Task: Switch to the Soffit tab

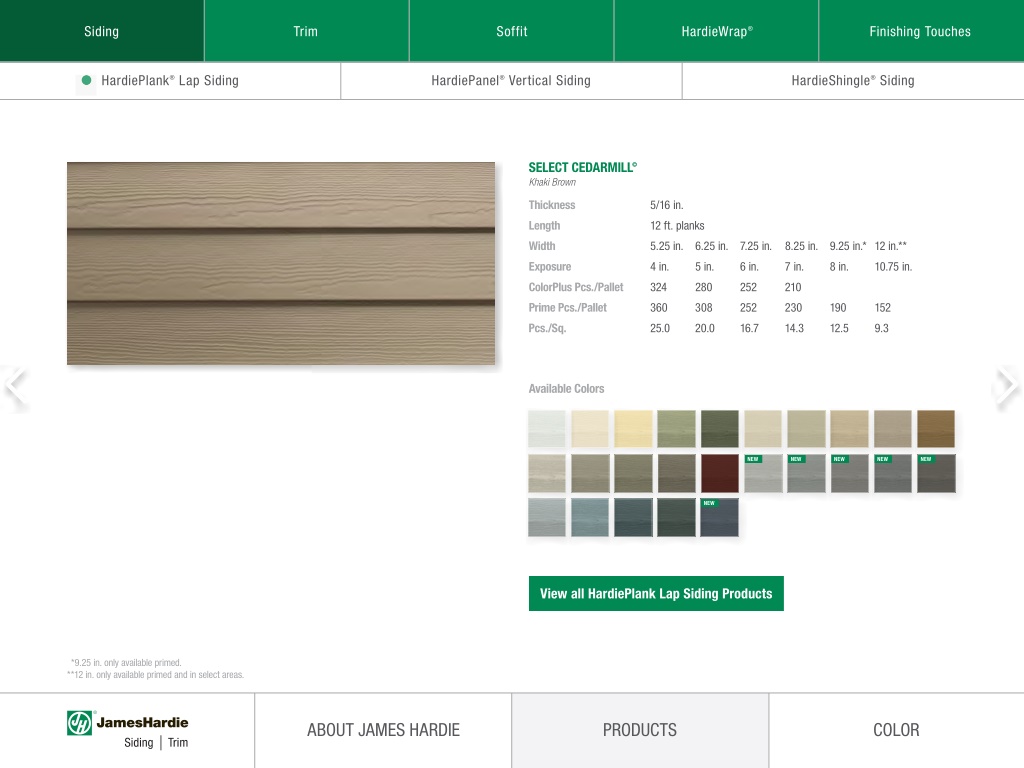Action: coord(511,31)
